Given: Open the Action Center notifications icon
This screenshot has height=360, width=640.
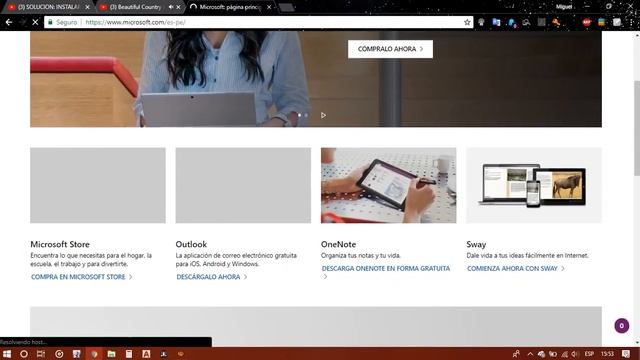Looking at the screenshot, I should [626, 354].
